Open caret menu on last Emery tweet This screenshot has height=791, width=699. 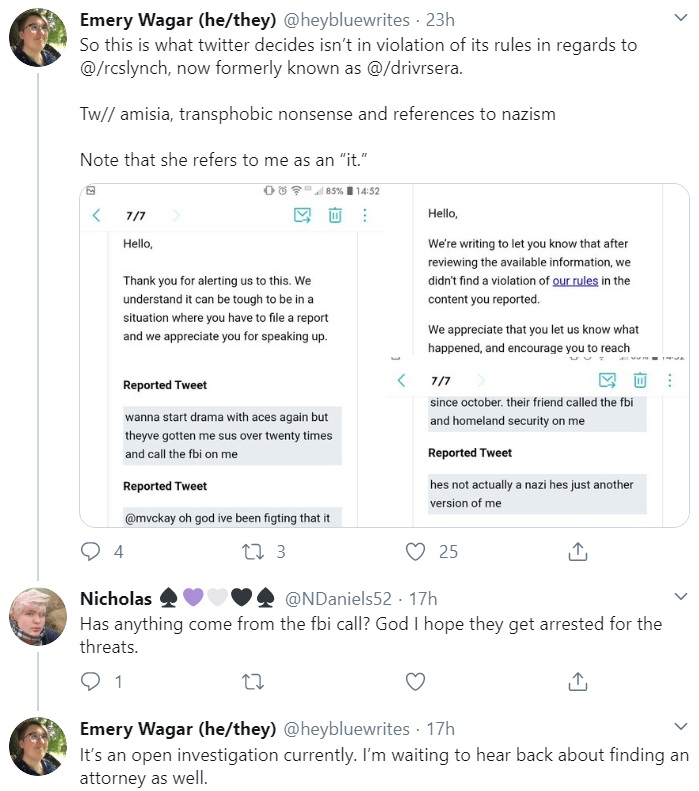coord(681,727)
